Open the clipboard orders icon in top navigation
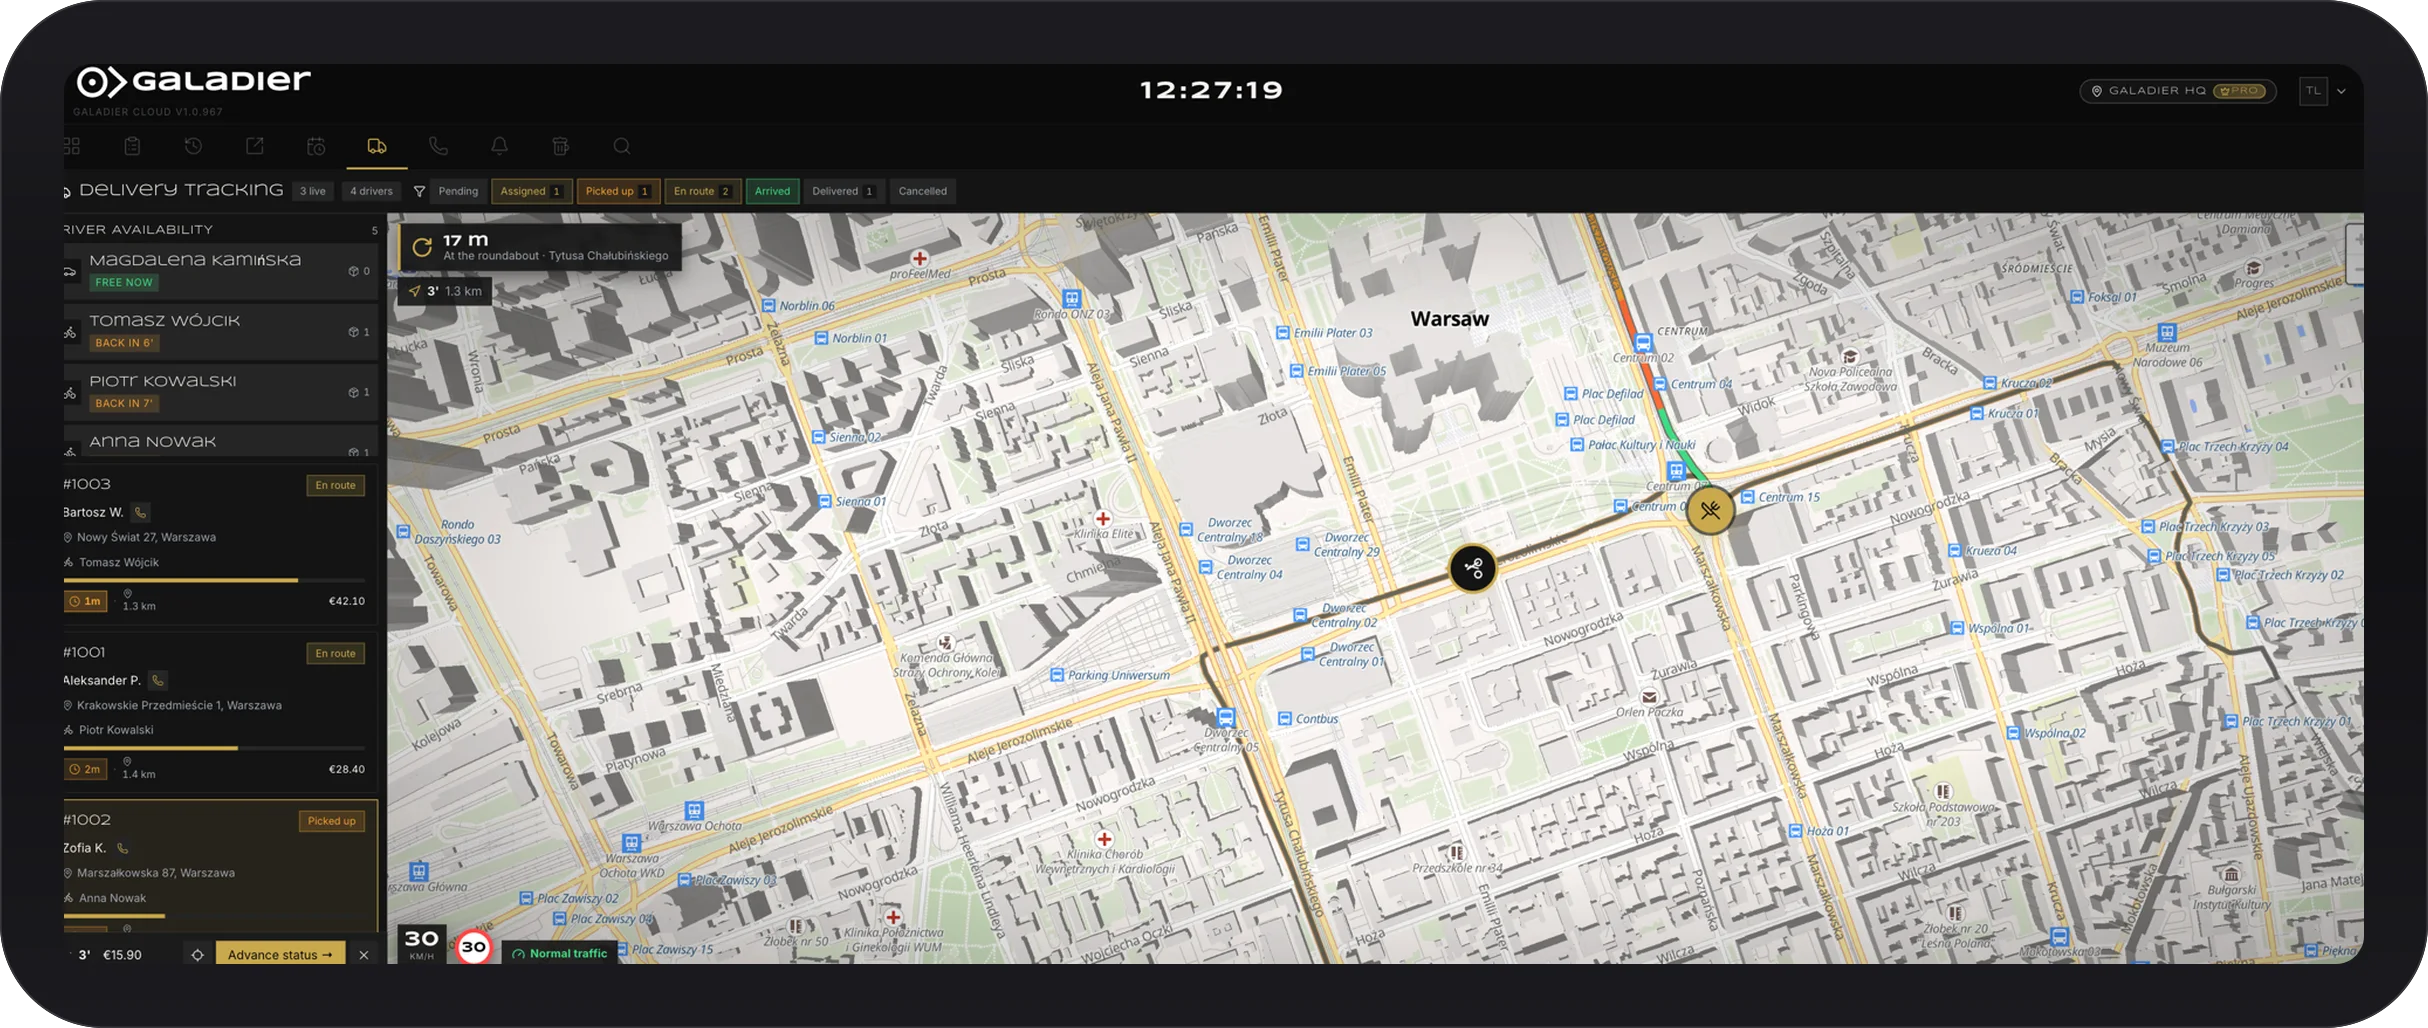The image size is (2428, 1028). pyautogui.click(x=132, y=146)
